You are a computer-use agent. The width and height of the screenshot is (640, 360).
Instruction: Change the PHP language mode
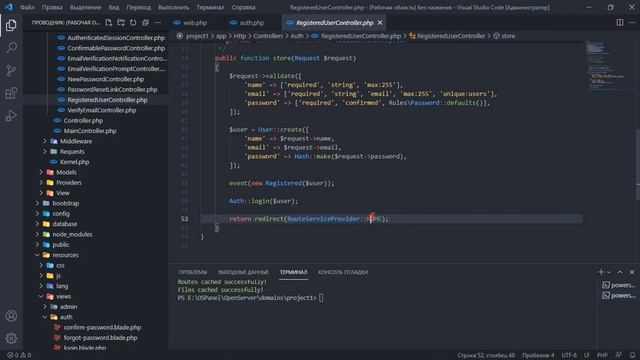(602, 355)
